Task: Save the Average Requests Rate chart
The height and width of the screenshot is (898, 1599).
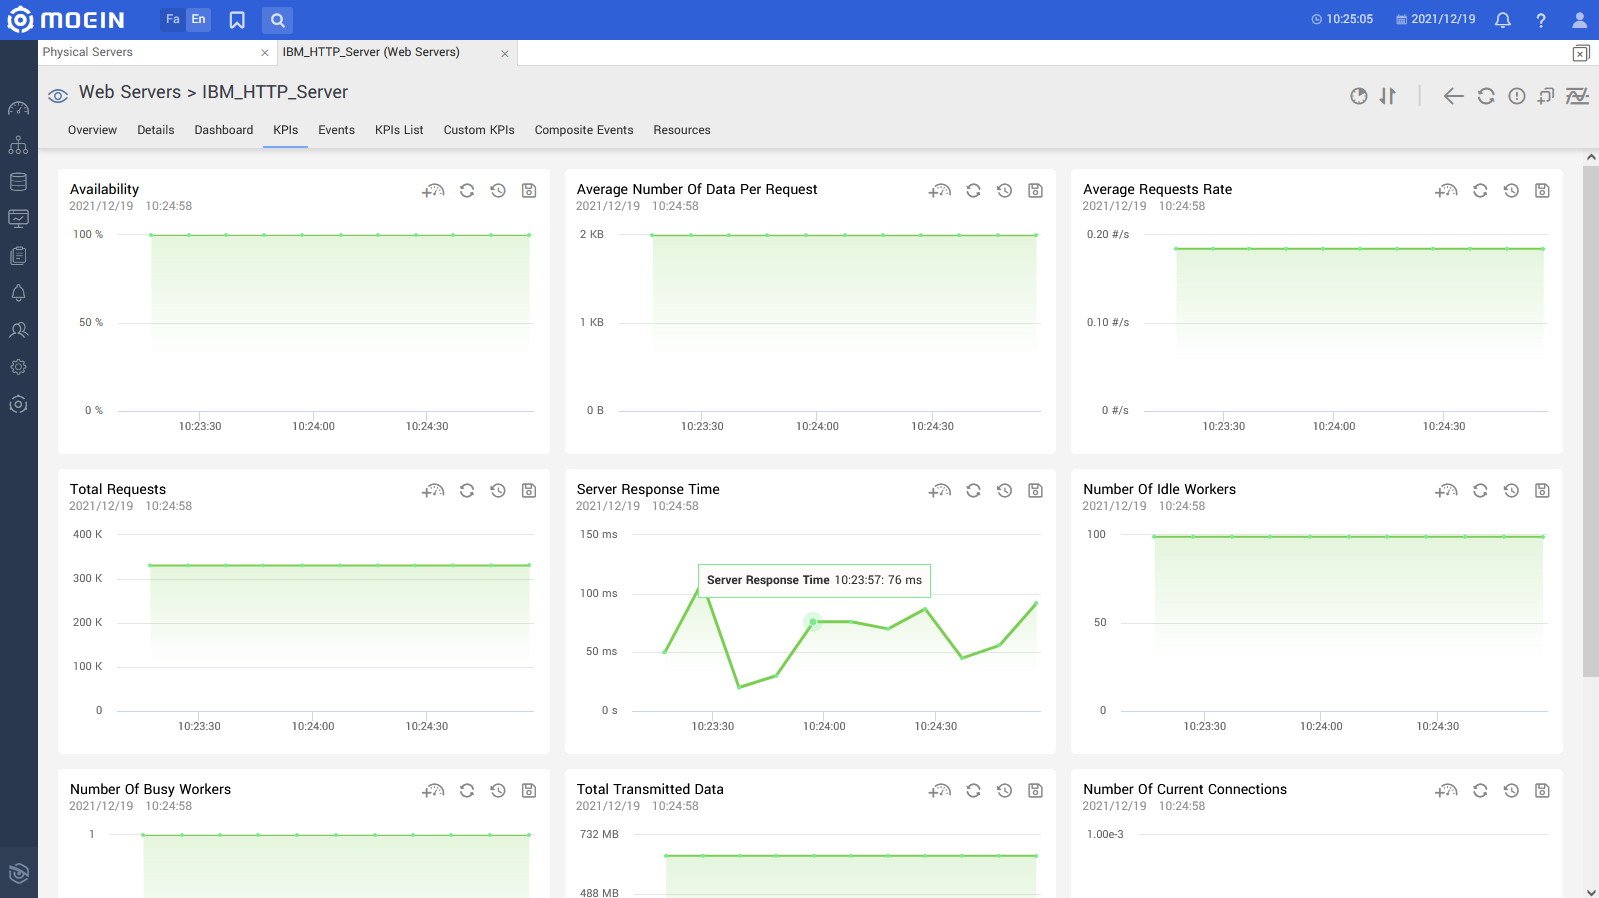Action: (1542, 190)
